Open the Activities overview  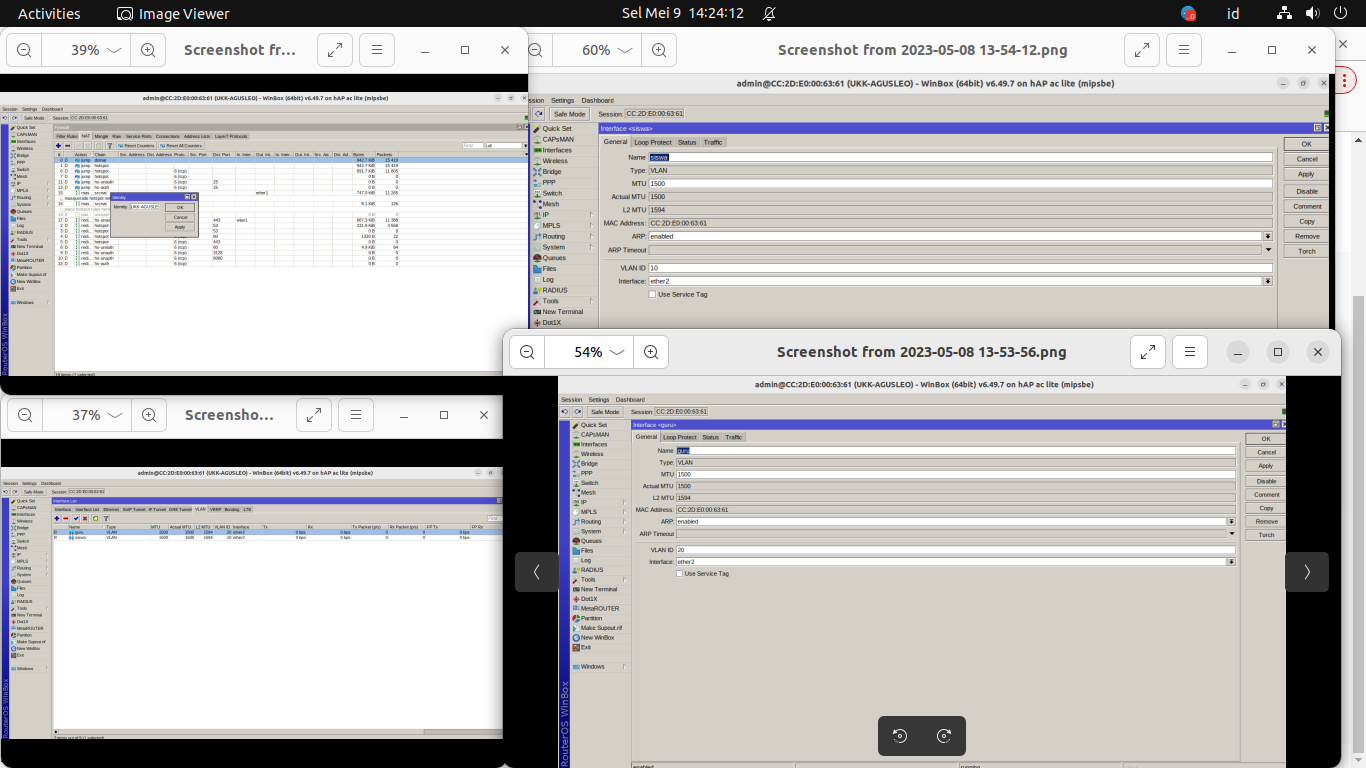pos(49,14)
